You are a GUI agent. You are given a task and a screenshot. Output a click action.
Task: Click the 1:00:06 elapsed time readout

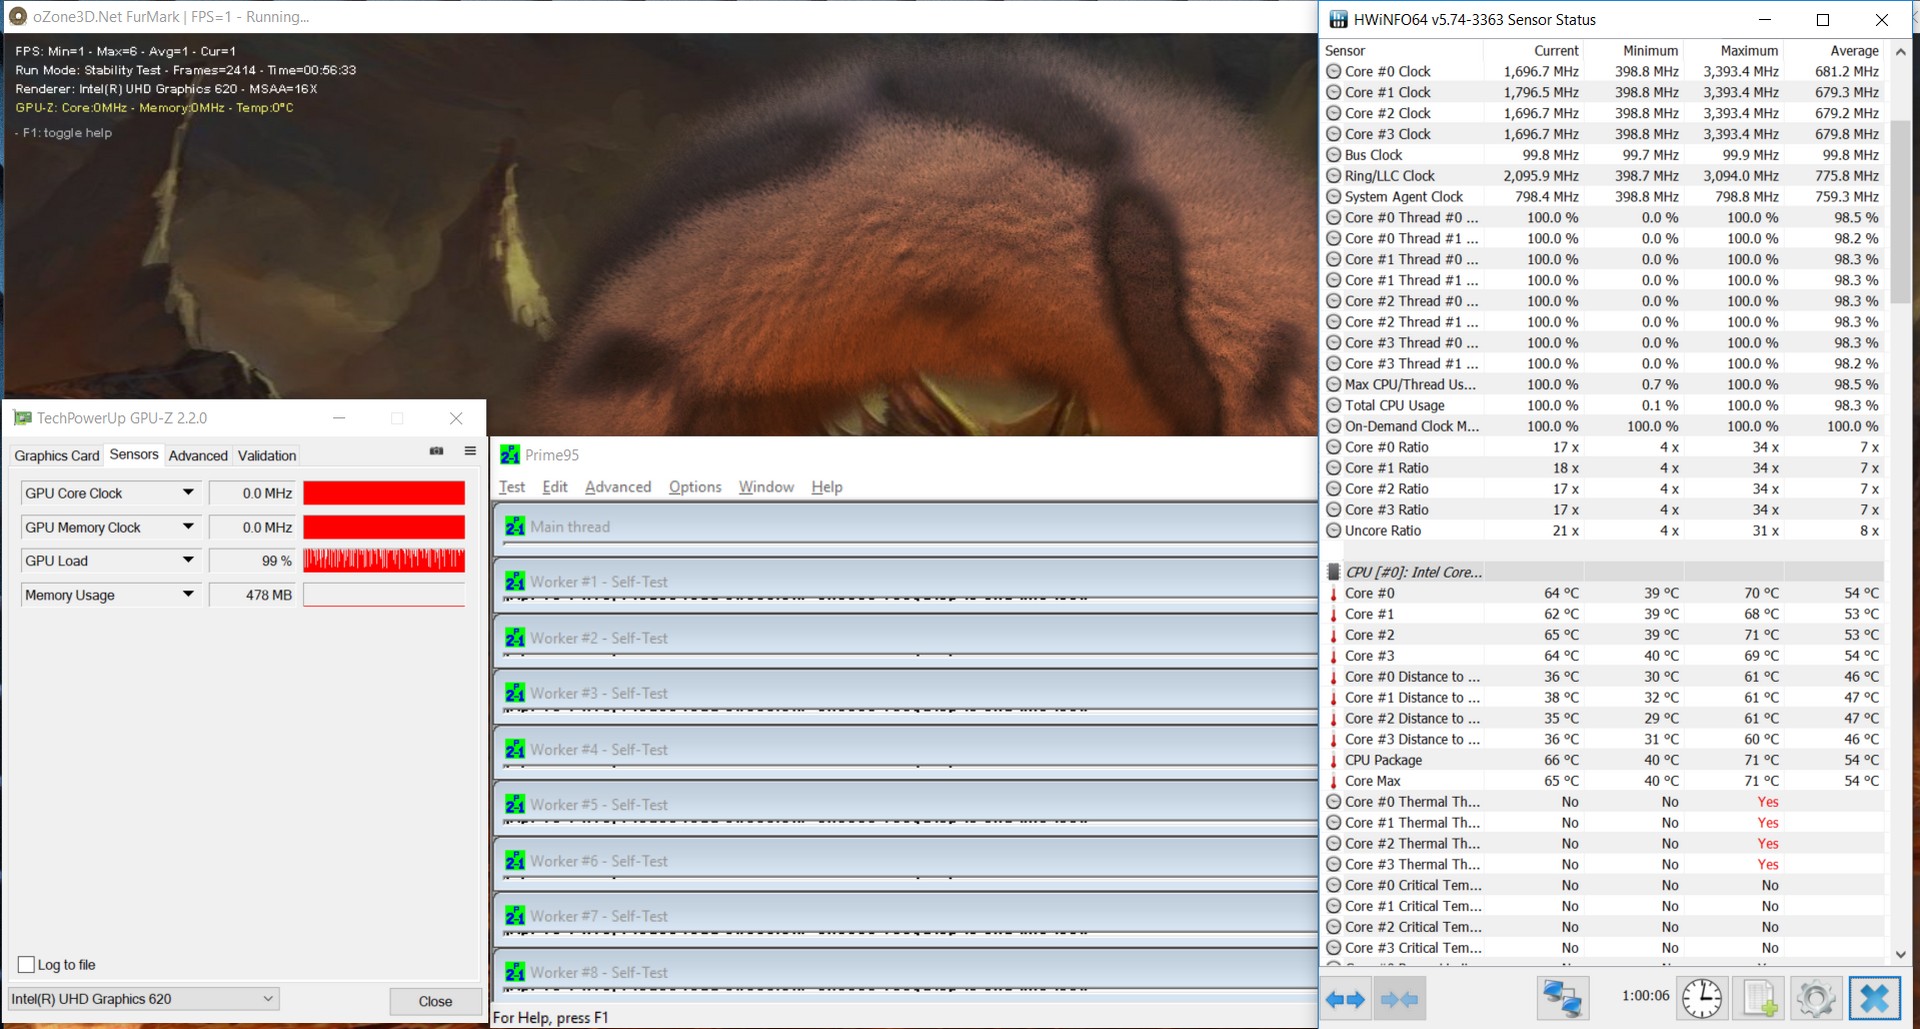(1645, 996)
